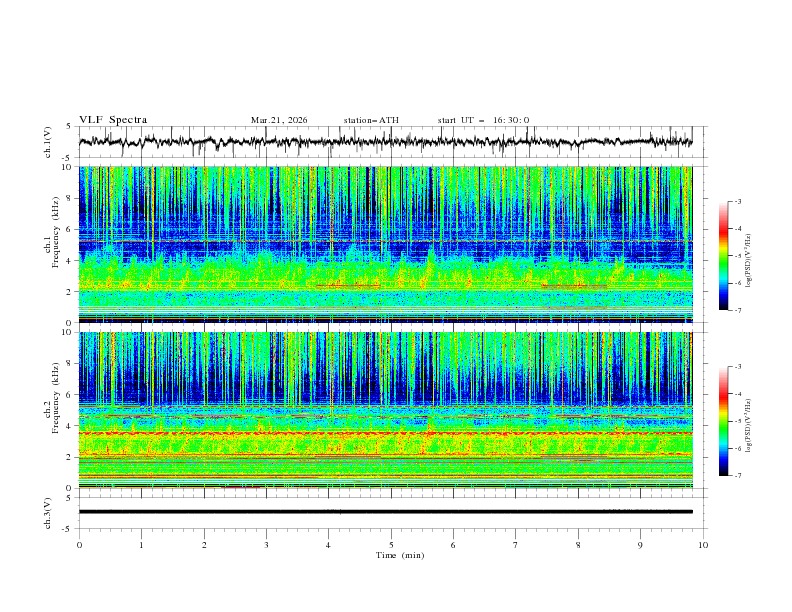The image size is (792, 612).
Task: Click the "5" minute tick label
Action: pyautogui.click(x=391, y=545)
